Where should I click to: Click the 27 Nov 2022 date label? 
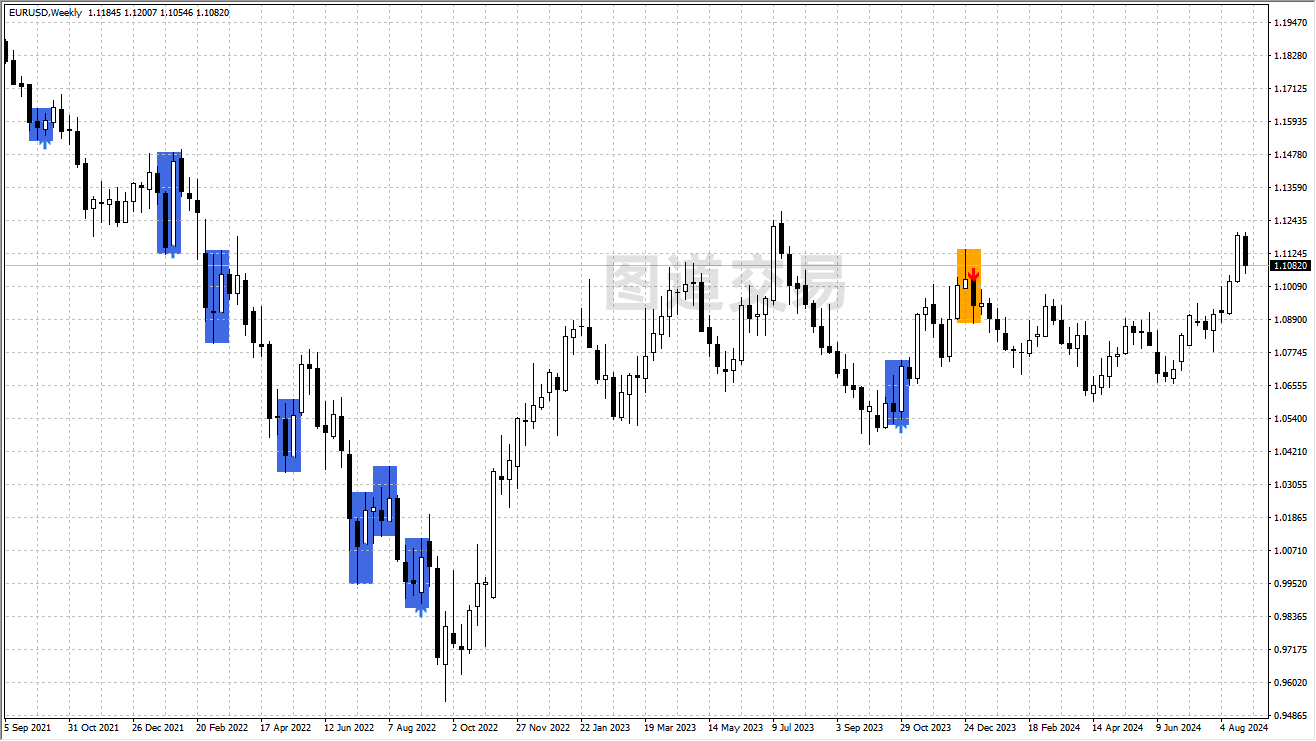[x=543, y=728]
